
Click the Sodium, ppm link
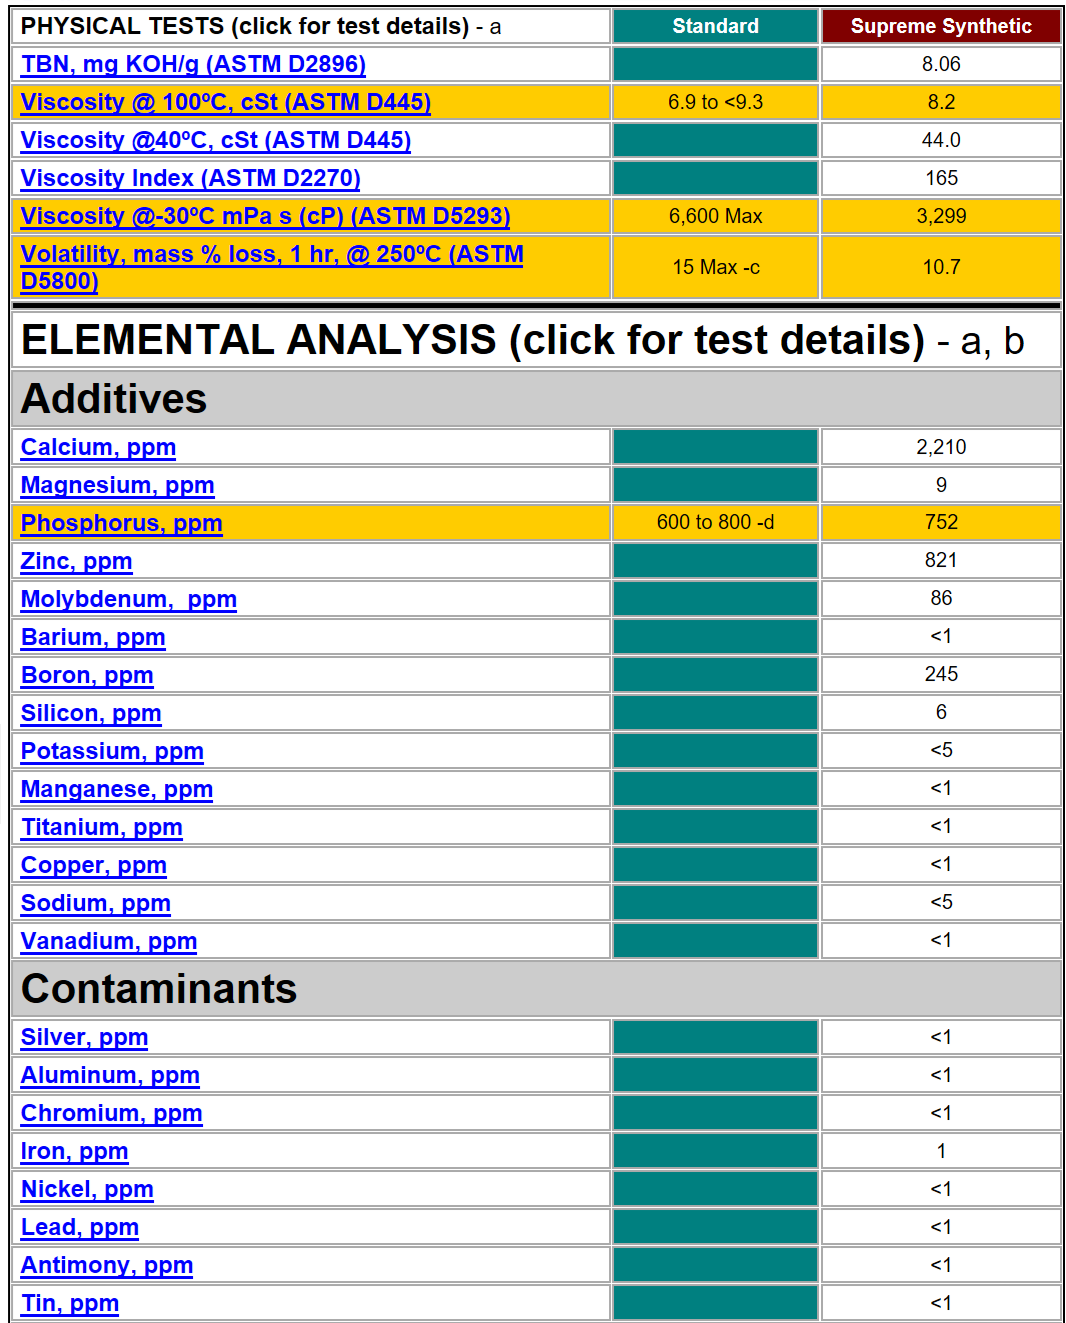point(96,903)
